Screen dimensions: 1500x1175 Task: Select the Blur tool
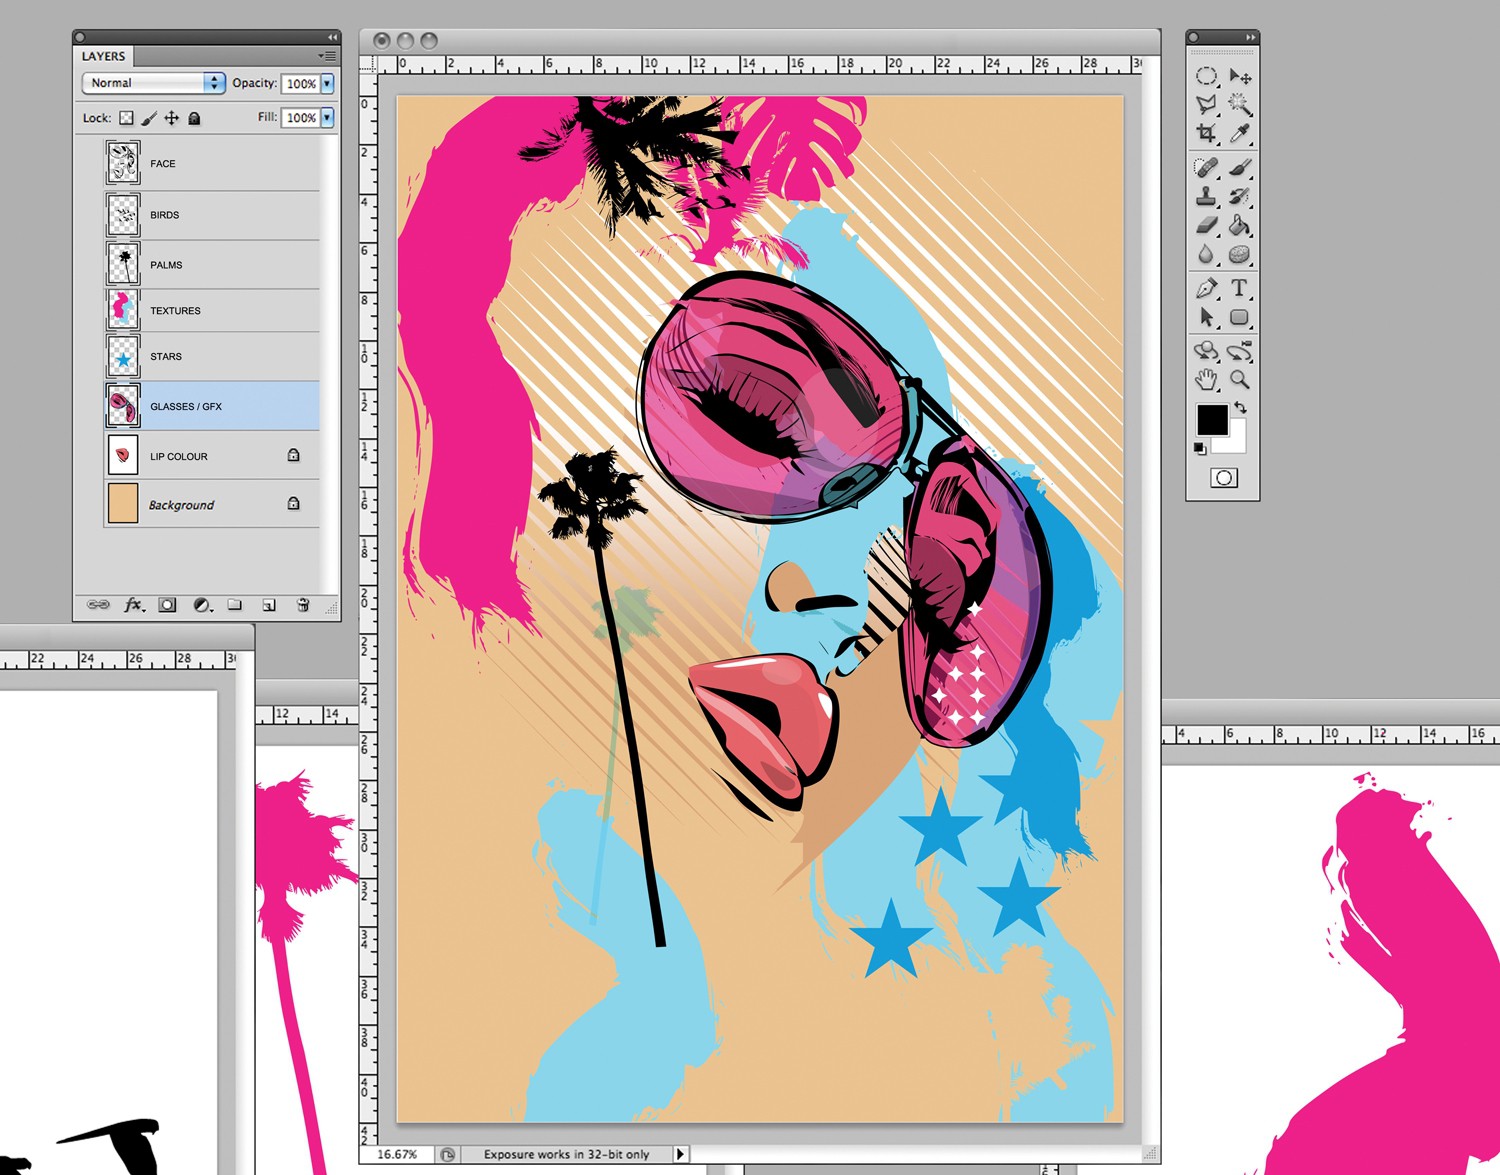point(1206,254)
